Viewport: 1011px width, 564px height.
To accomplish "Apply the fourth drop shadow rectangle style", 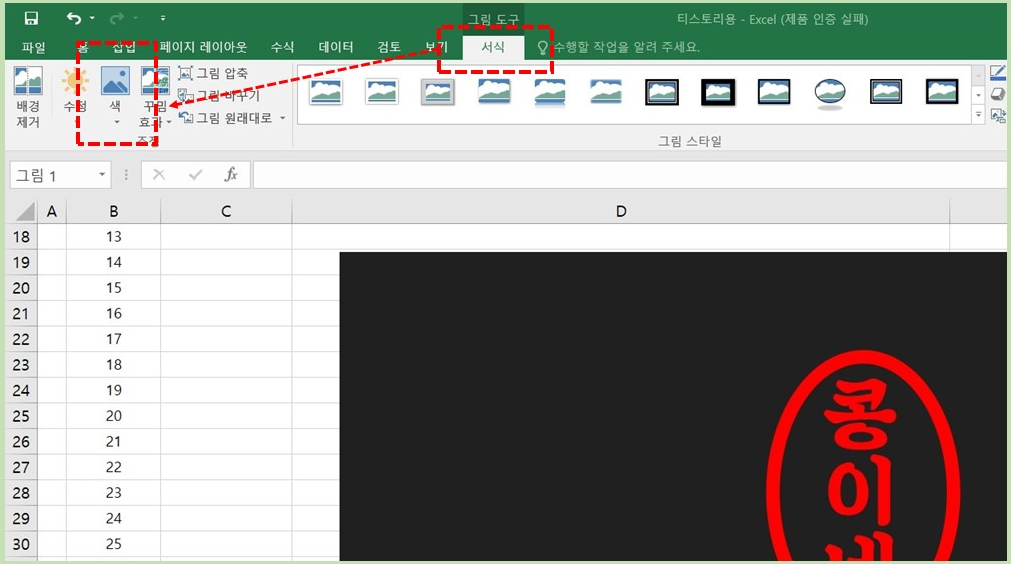I will (494, 92).
